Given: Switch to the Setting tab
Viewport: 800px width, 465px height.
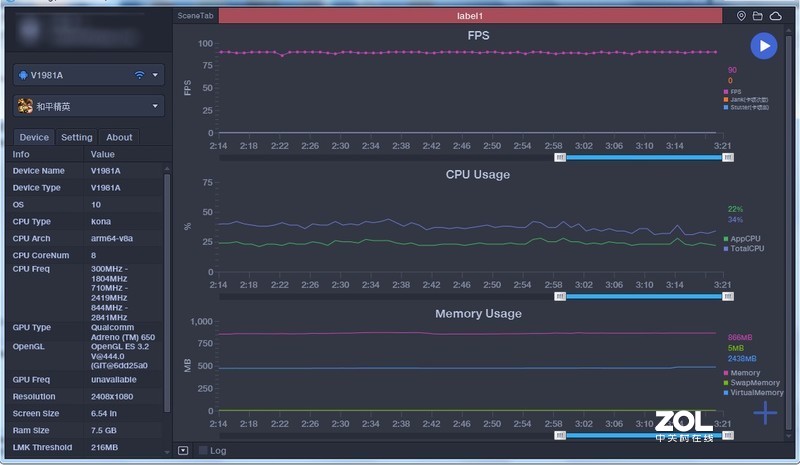Looking at the screenshot, I should click(x=76, y=137).
